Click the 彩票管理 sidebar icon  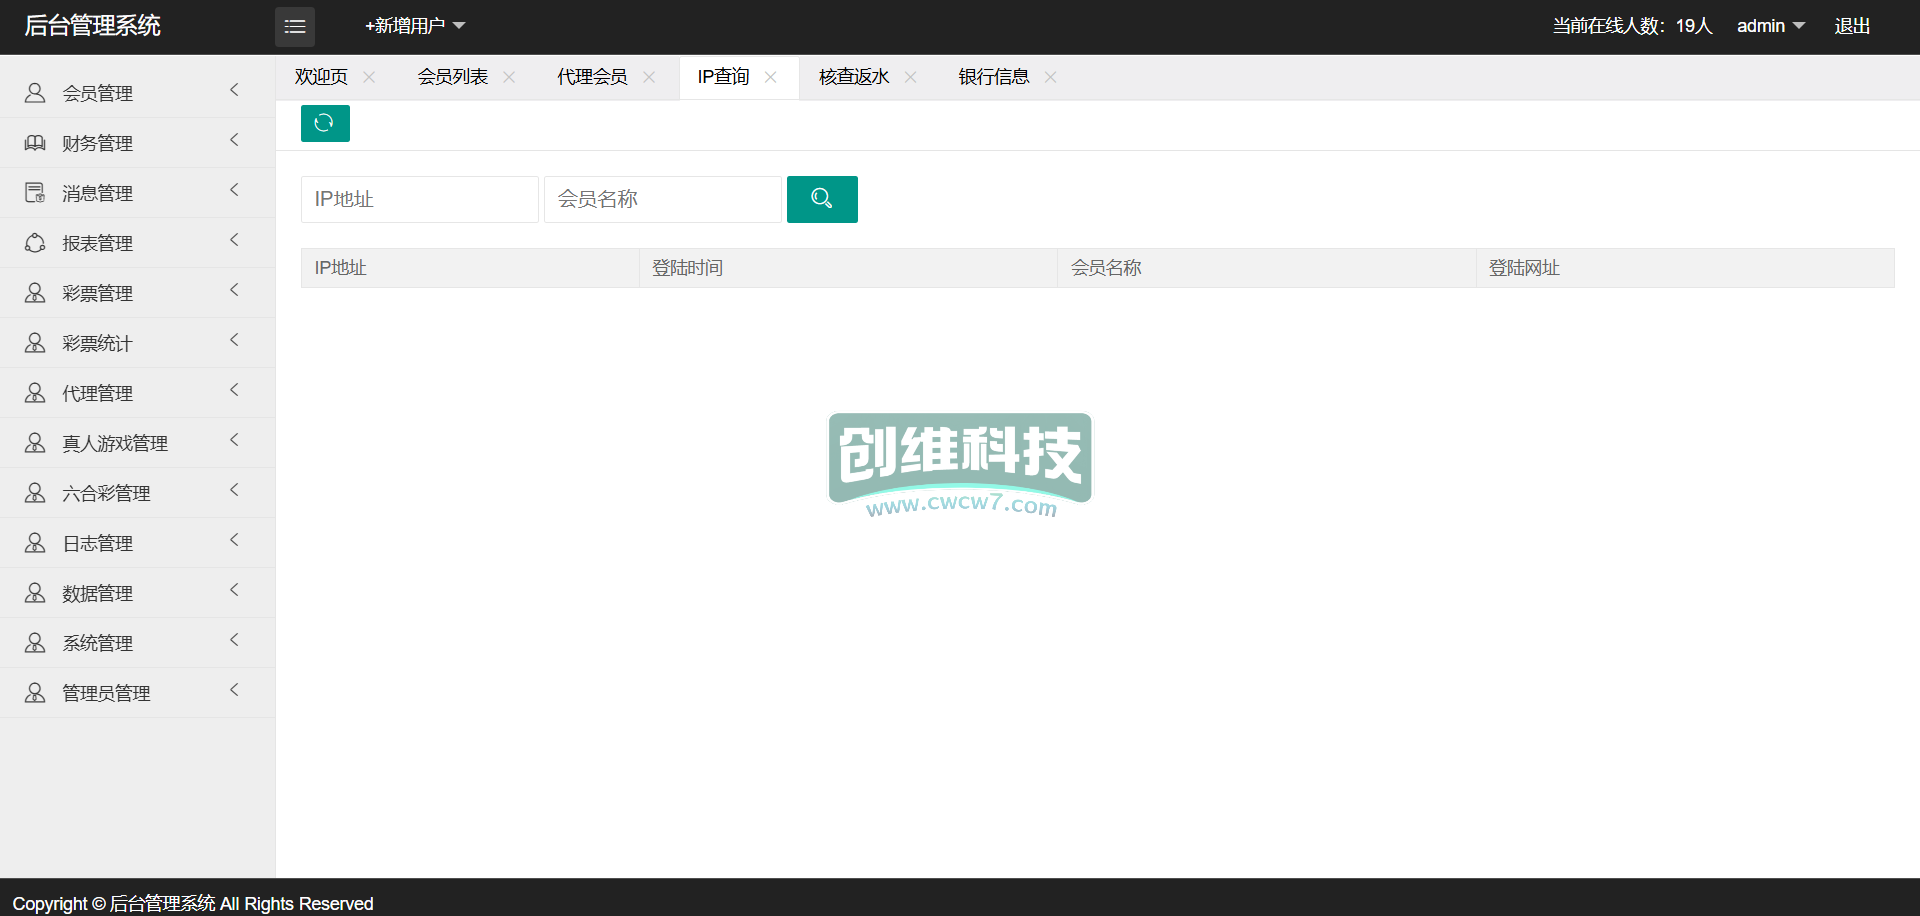[35, 293]
